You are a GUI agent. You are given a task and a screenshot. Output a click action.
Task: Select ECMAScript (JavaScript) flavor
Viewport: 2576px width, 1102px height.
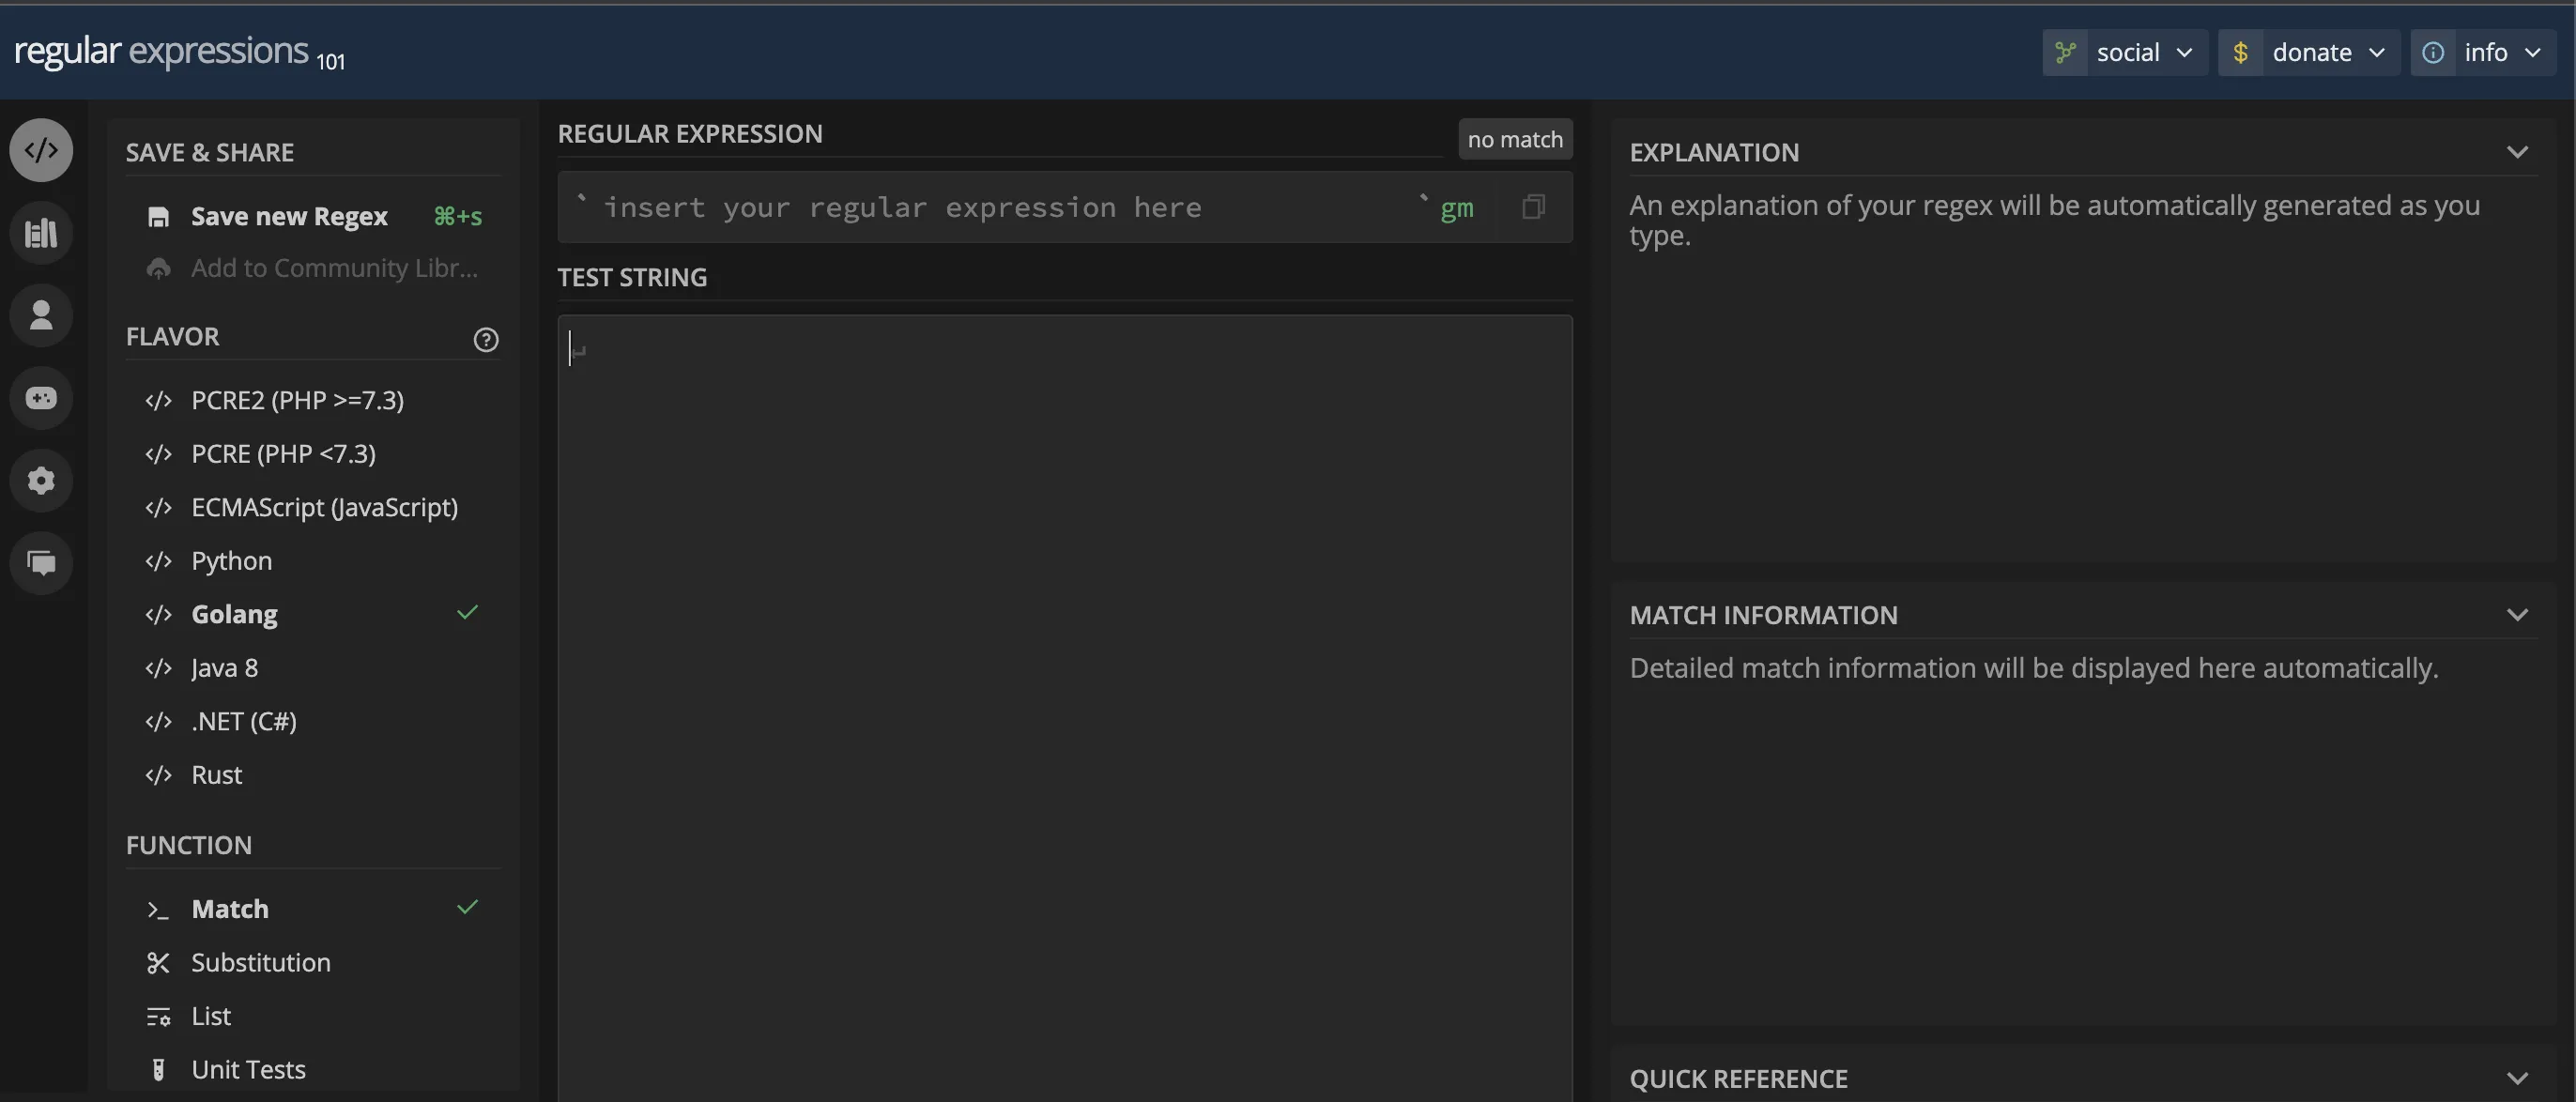tap(312, 507)
